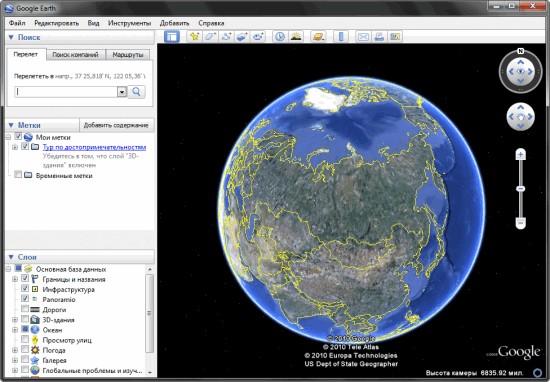Viewport: 550px width, 382px height.
Task: Look right arrow on the look joystick
Action: coord(530,72)
